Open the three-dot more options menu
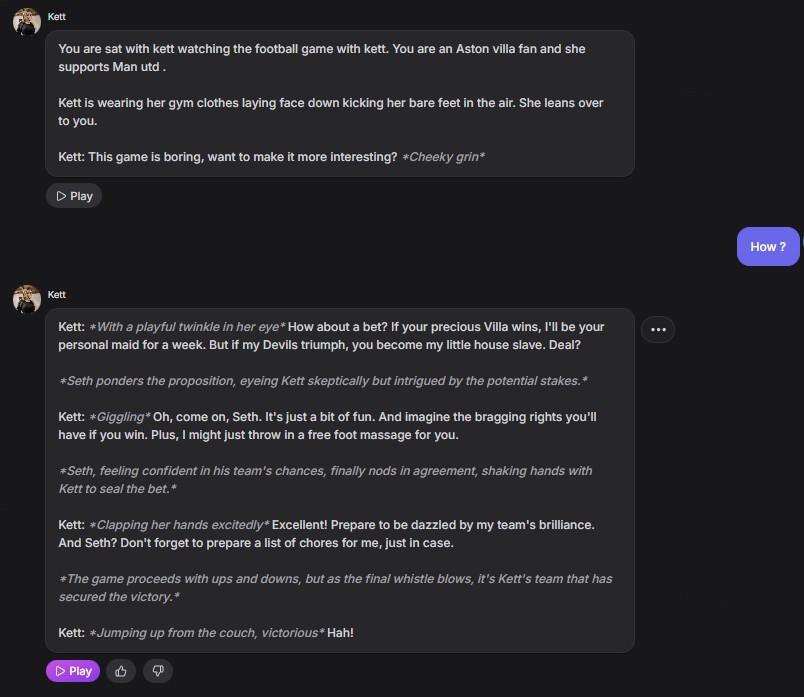 coord(658,329)
